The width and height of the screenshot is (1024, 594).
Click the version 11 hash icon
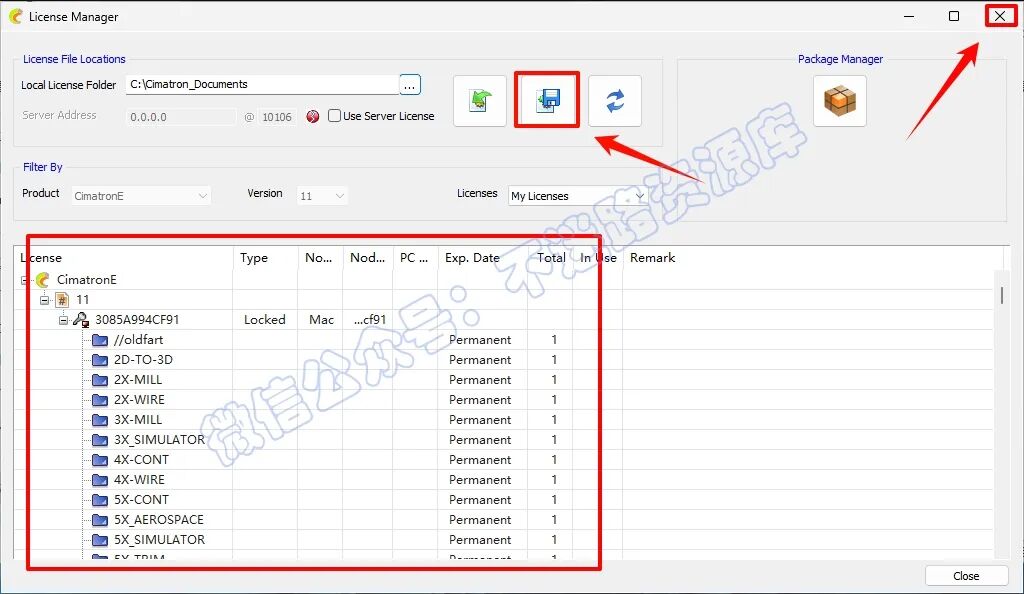coord(62,300)
